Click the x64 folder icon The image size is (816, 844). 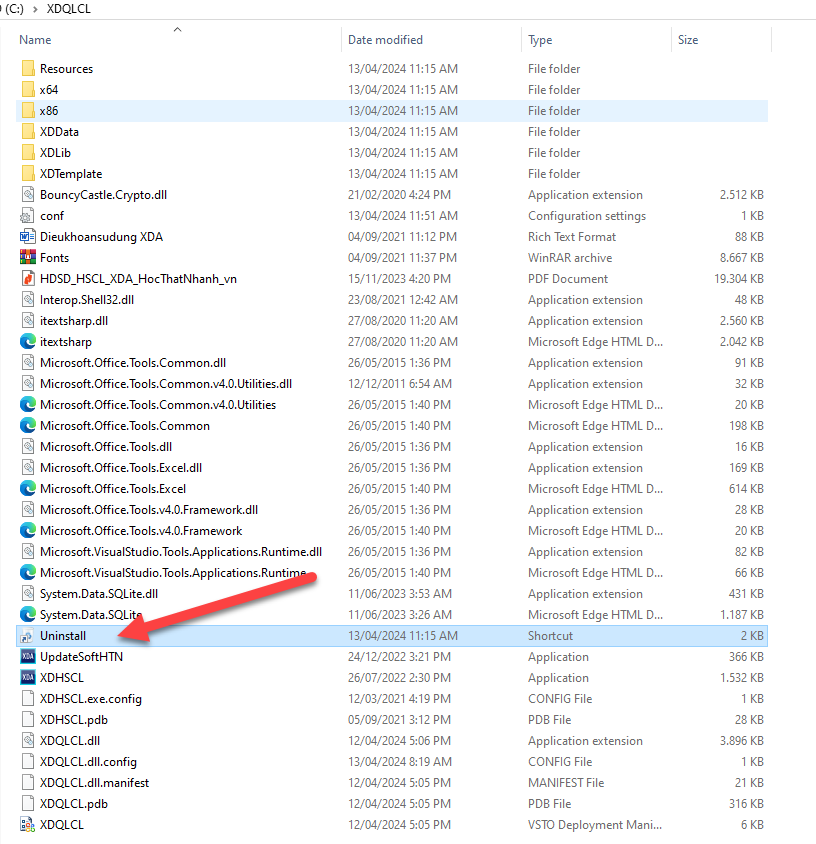tap(28, 89)
